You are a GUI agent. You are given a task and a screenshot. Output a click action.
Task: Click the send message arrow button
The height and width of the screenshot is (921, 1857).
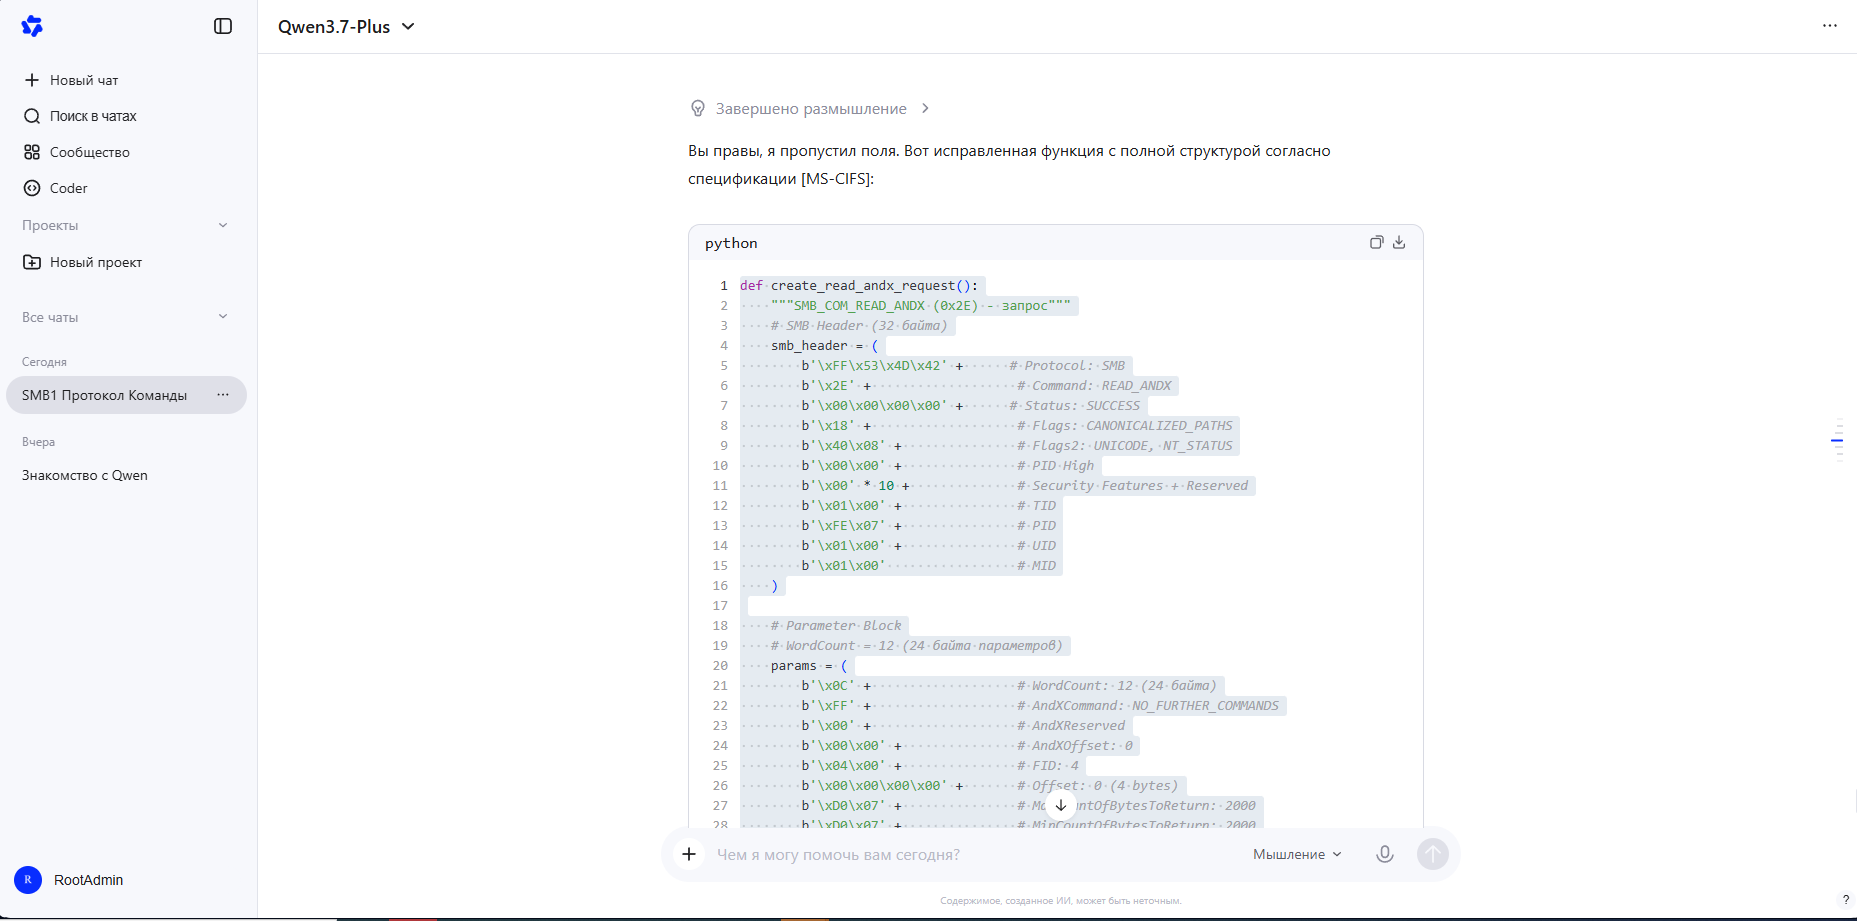(x=1433, y=854)
